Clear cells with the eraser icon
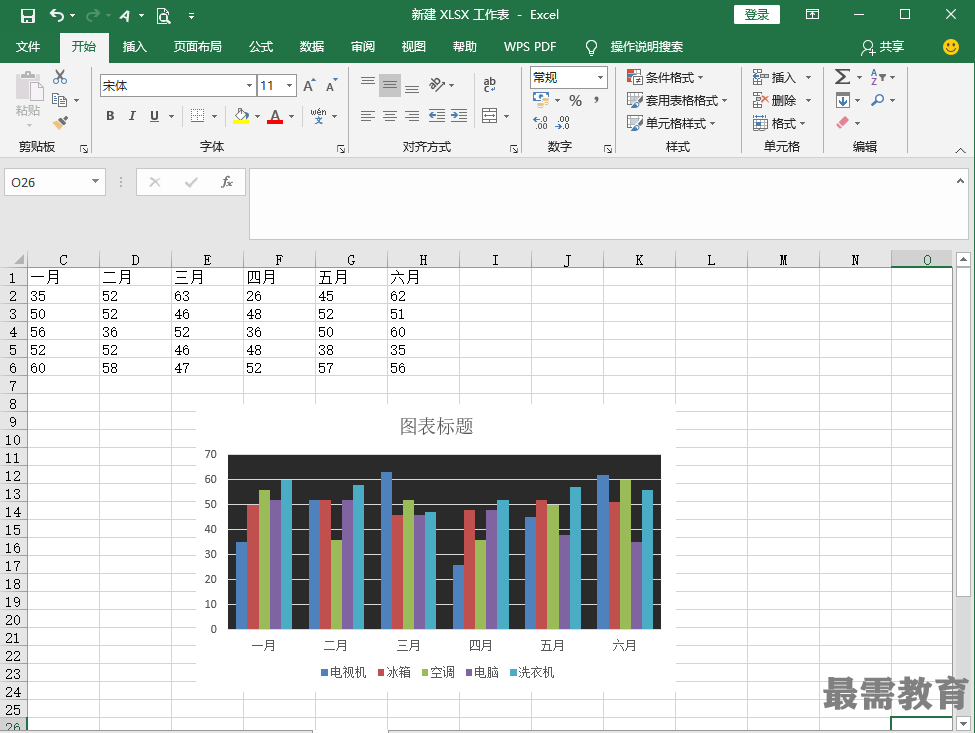 coord(843,122)
